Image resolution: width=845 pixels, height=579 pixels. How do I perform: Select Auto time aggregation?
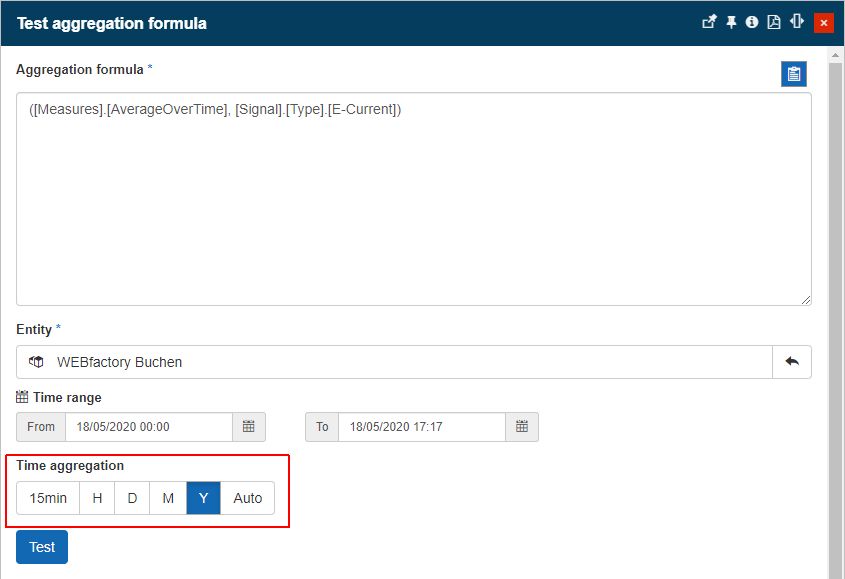[247, 498]
